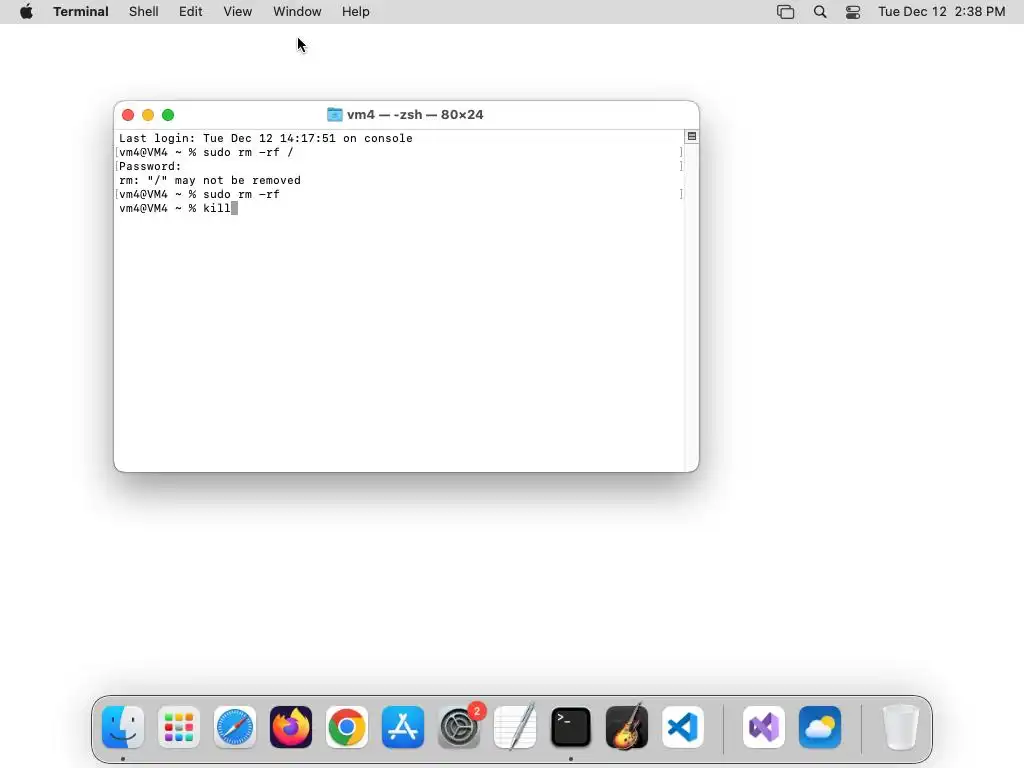This screenshot has height=768, width=1024.
Task: Click the date and time clock
Action: point(941,12)
